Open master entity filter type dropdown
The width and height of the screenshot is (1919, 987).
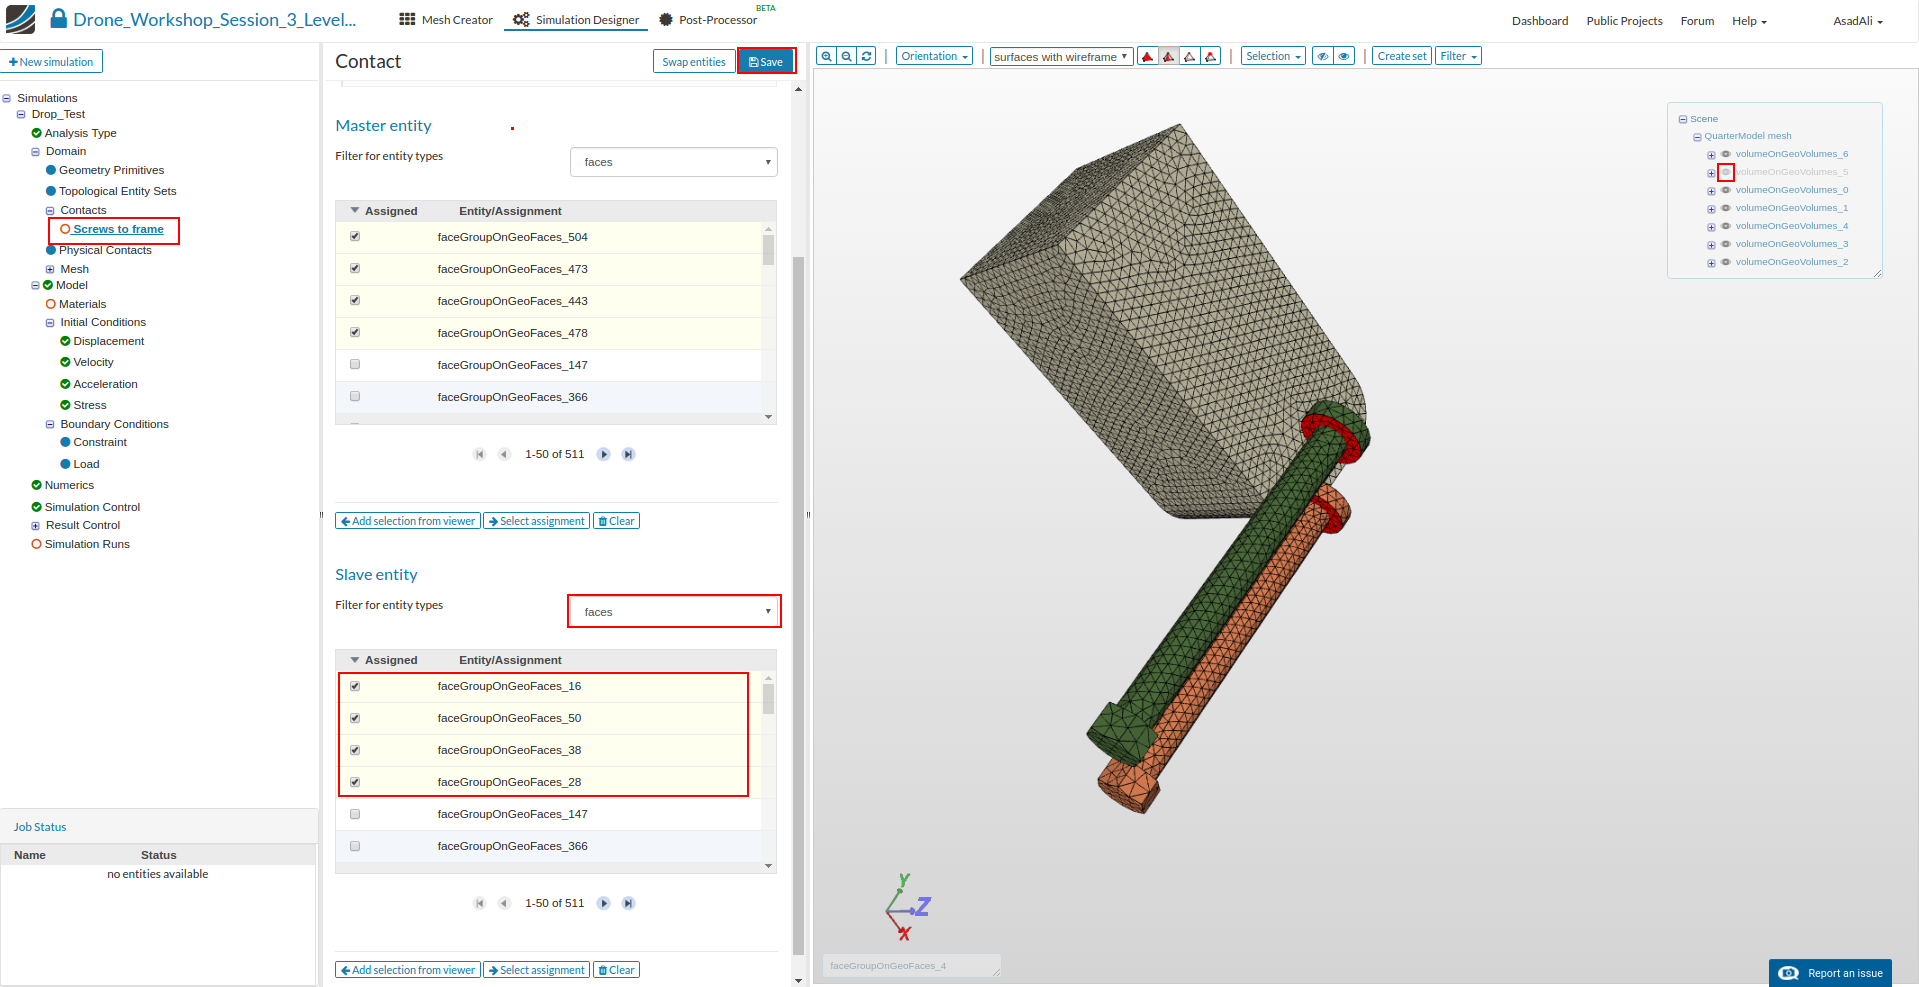click(673, 162)
